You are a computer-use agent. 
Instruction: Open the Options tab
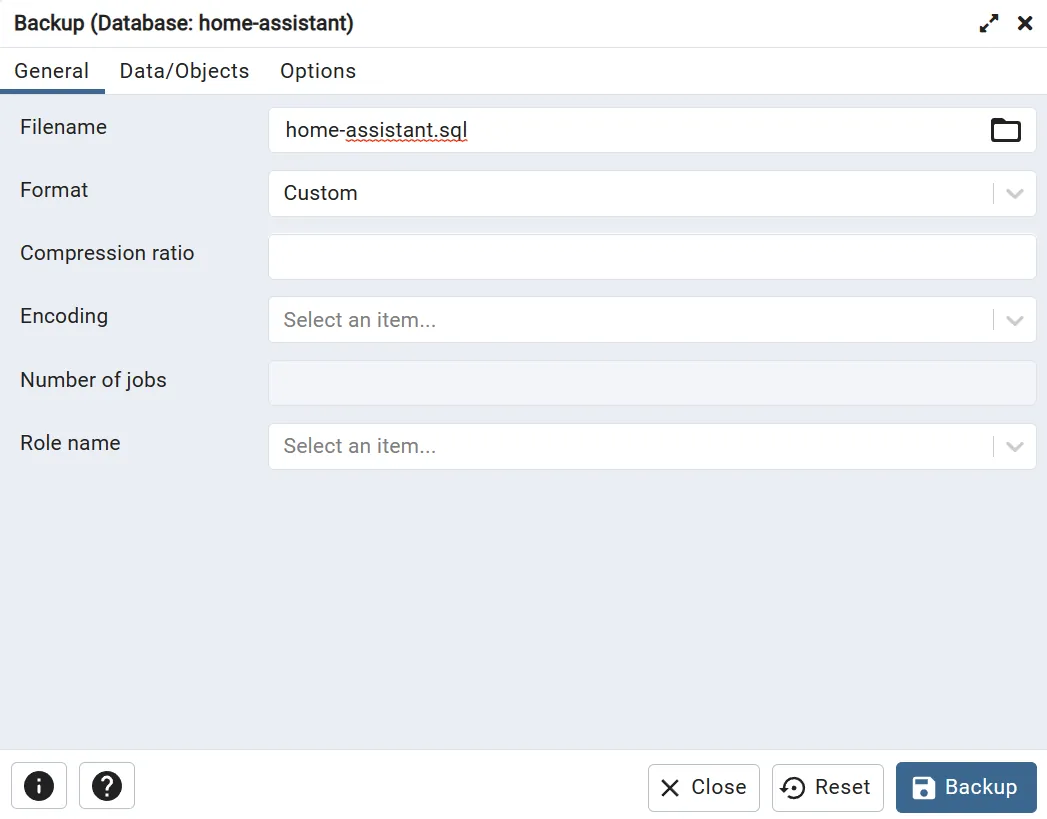318,71
